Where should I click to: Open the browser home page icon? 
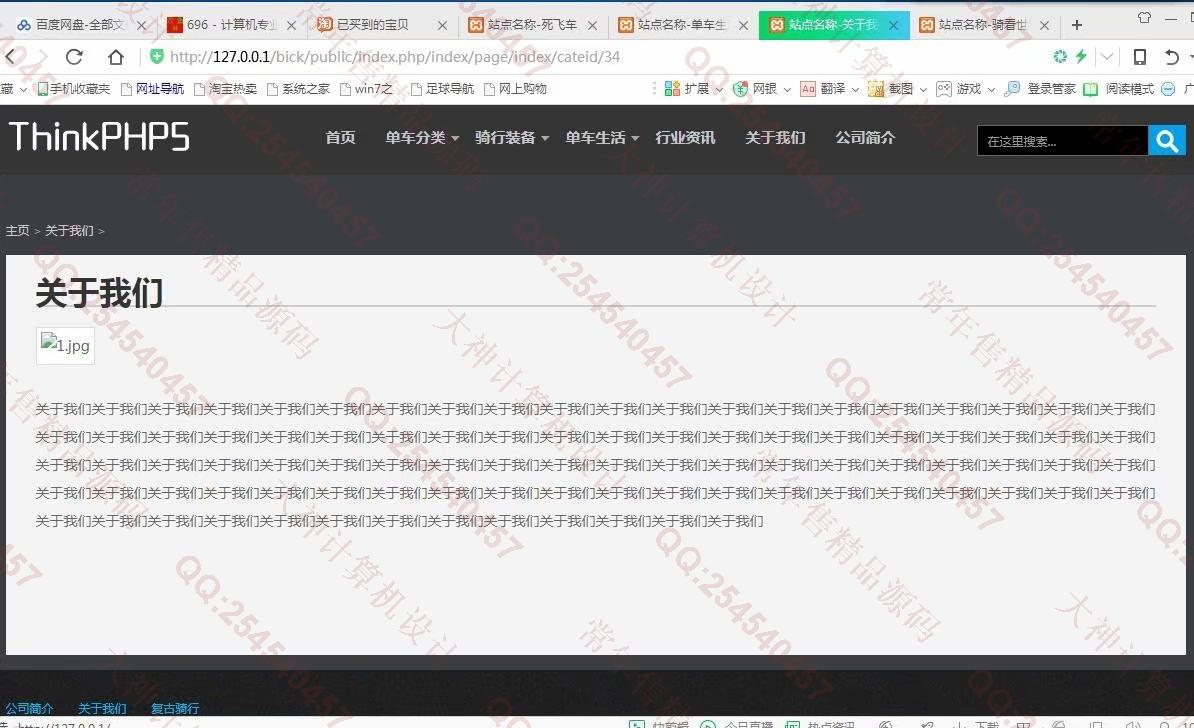(116, 56)
